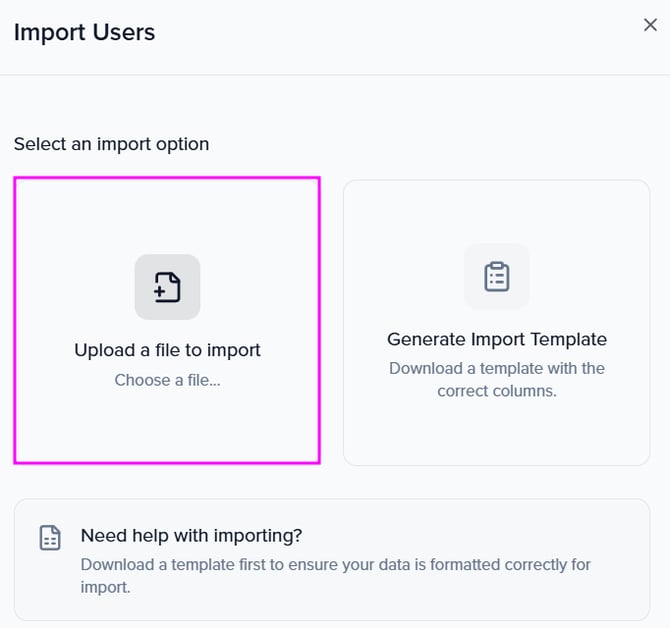Click the "Choose a file..." text

click(x=167, y=380)
